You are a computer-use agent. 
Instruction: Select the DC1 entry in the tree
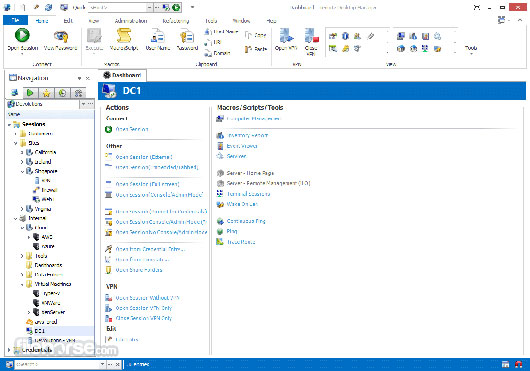coord(40,331)
